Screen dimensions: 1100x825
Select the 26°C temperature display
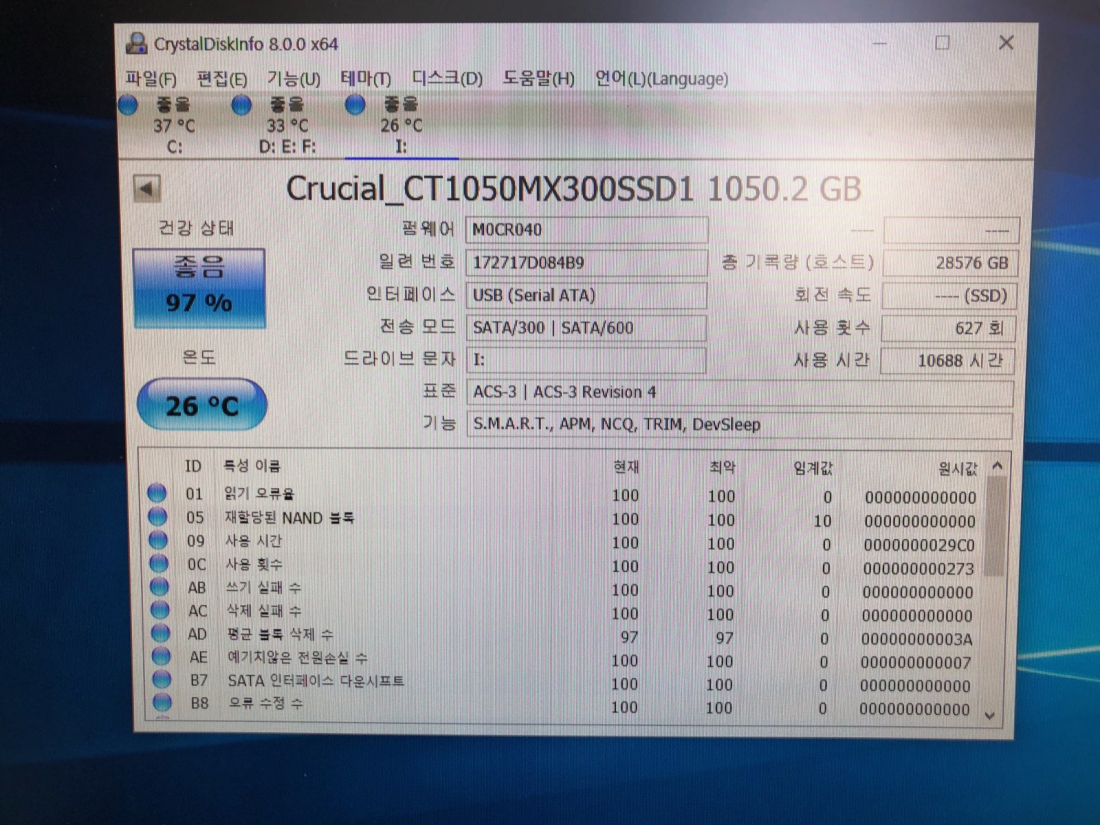pyautogui.click(x=200, y=403)
